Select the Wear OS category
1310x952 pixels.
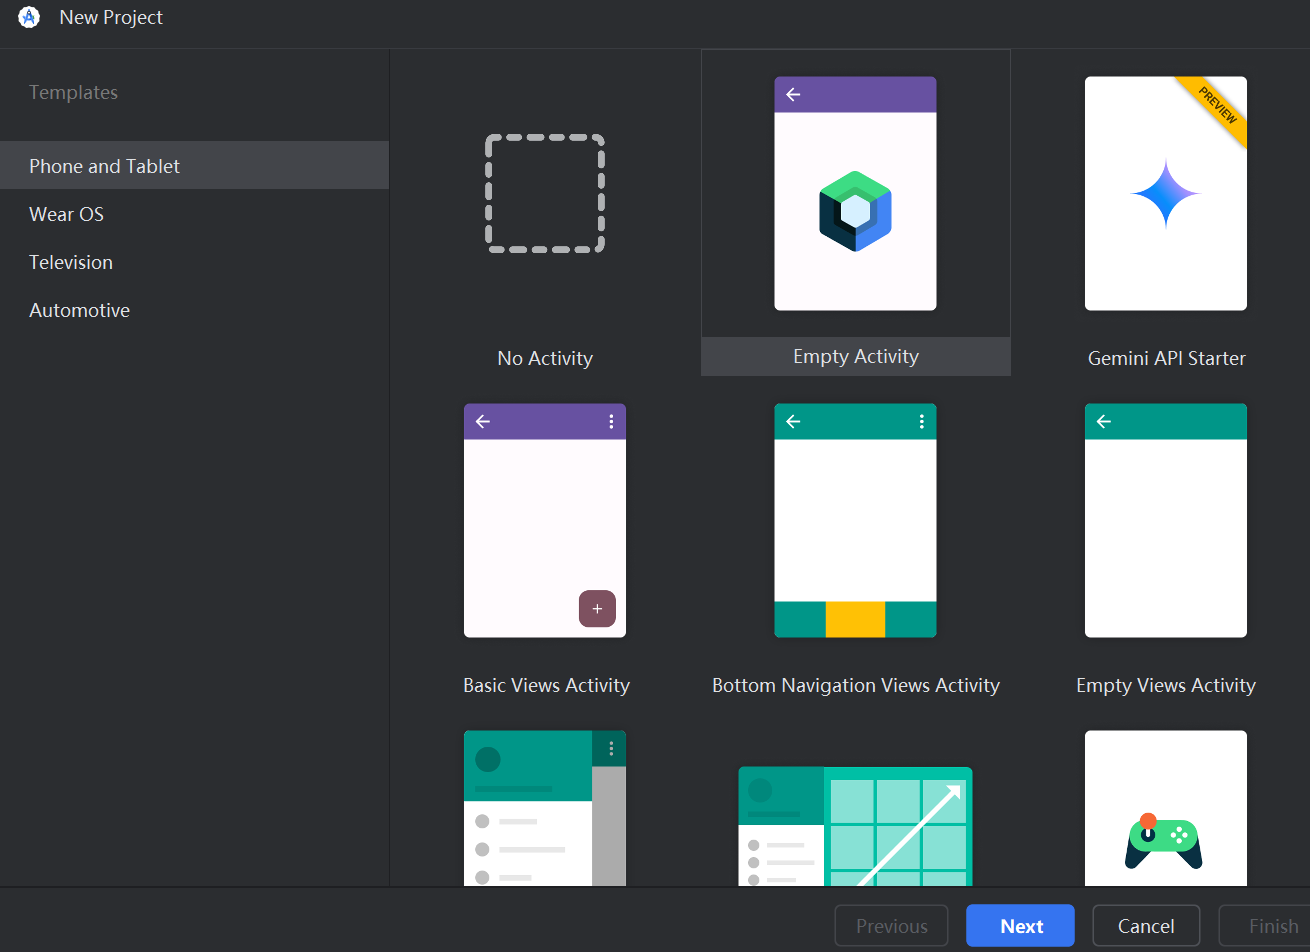coord(194,214)
